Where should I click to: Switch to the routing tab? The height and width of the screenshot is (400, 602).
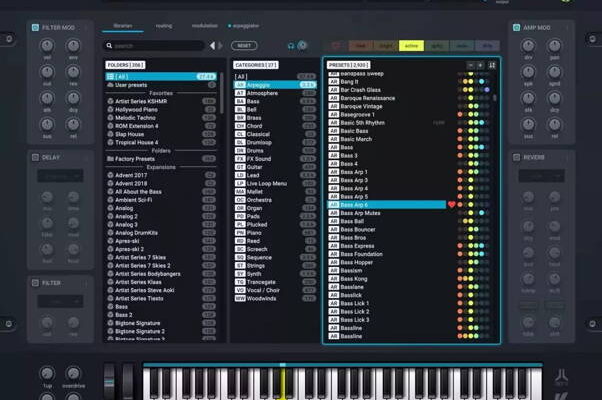[162, 25]
